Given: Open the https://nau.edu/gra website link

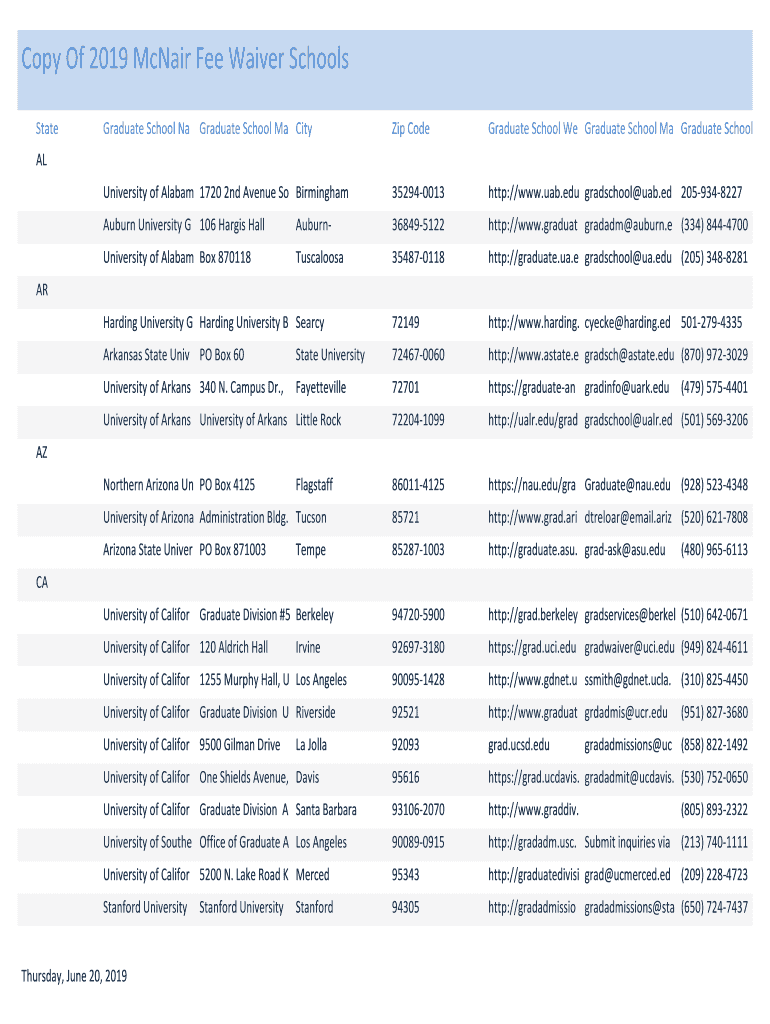Looking at the screenshot, I should (532, 485).
